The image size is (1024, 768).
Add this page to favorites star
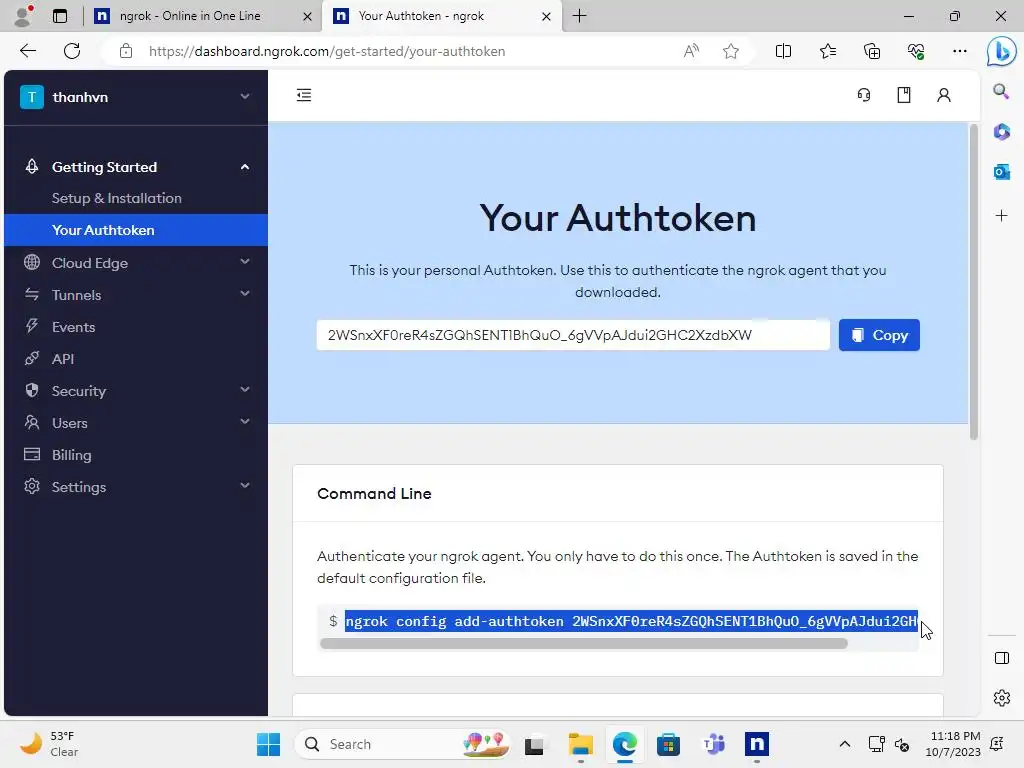point(731,51)
